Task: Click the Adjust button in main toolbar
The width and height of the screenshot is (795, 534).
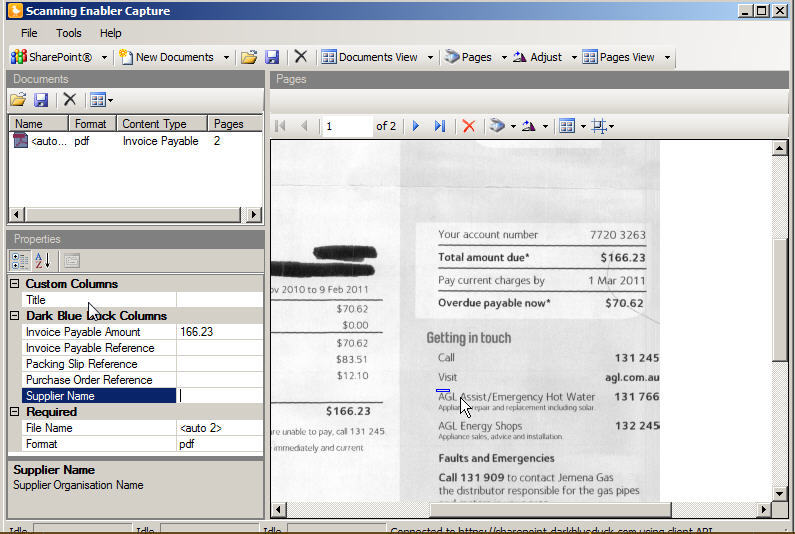Action: coord(537,57)
